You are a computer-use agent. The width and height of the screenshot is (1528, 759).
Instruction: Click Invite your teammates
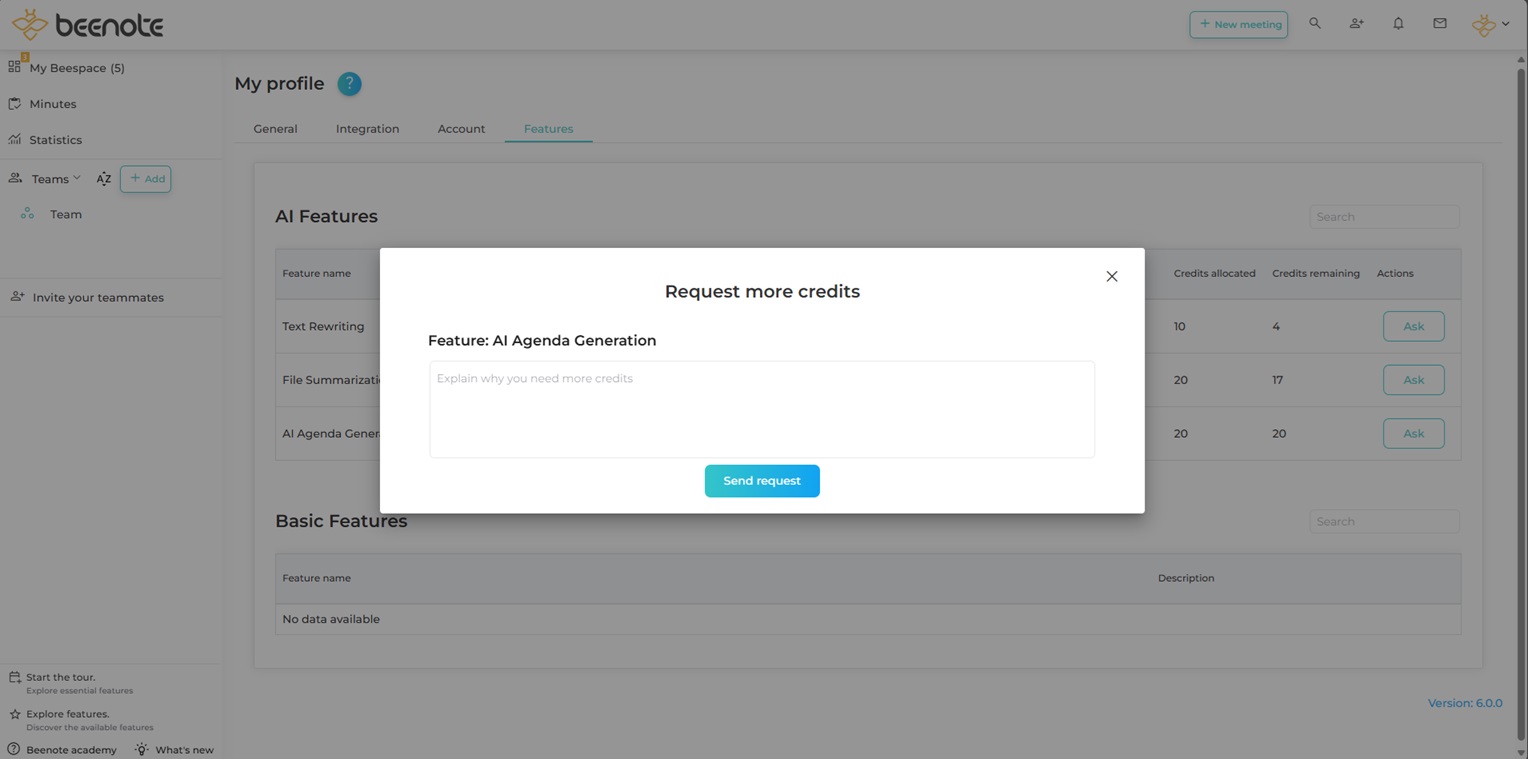(97, 298)
